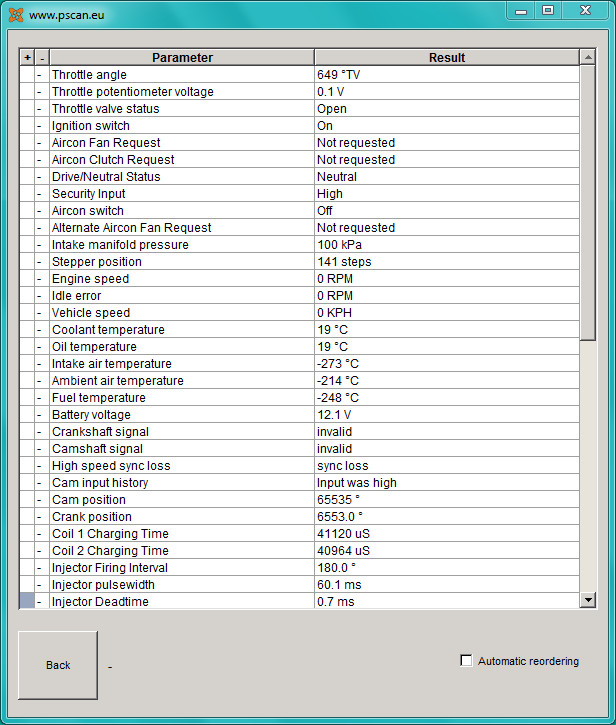Click the 141 steps result value
The width and height of the screenshot is (616, 725).
(447, 261)
